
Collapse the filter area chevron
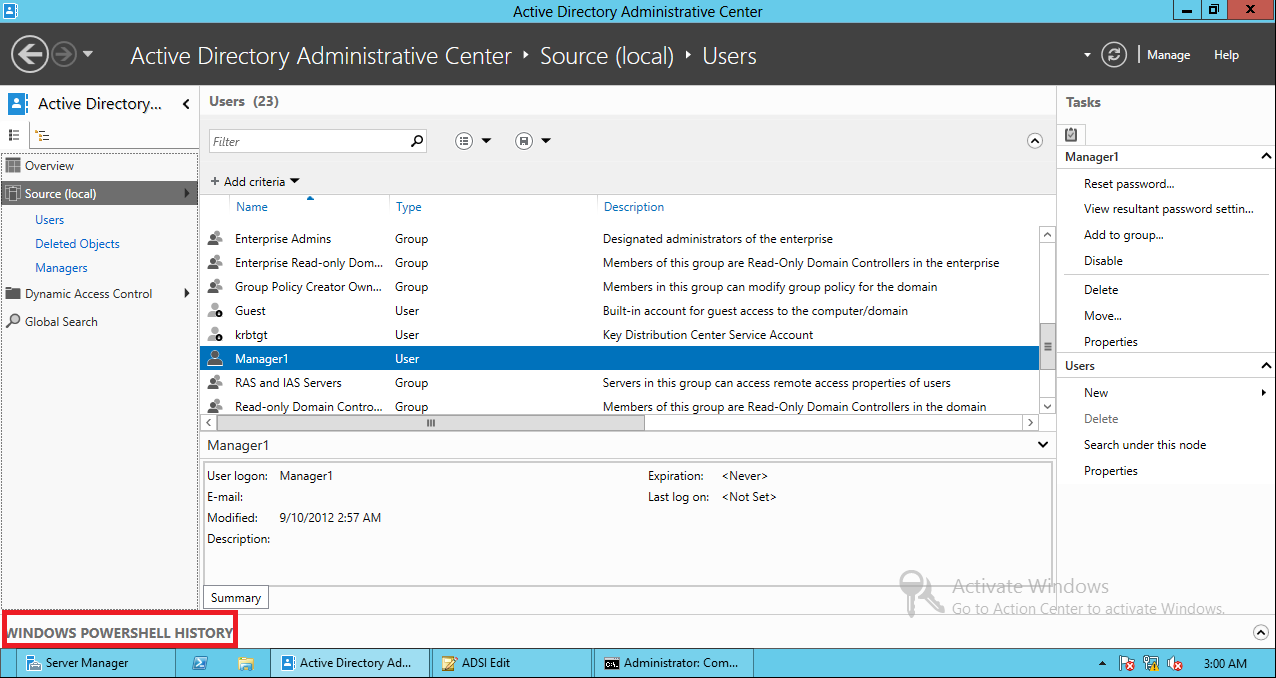point(1035,141)
